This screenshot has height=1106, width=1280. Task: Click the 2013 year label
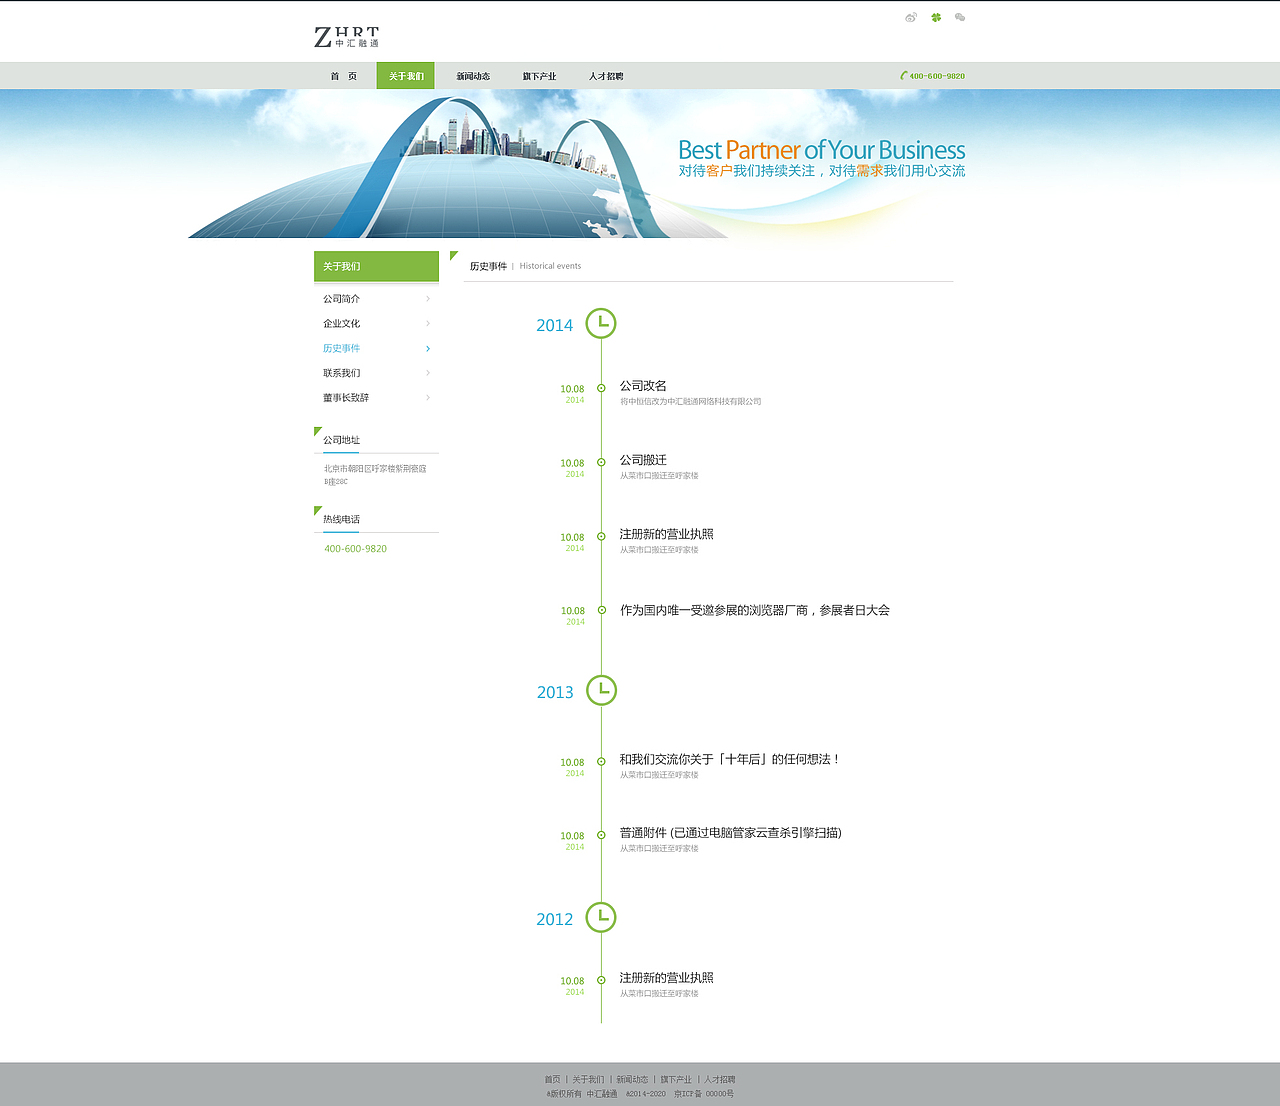(x=555, y=692)
